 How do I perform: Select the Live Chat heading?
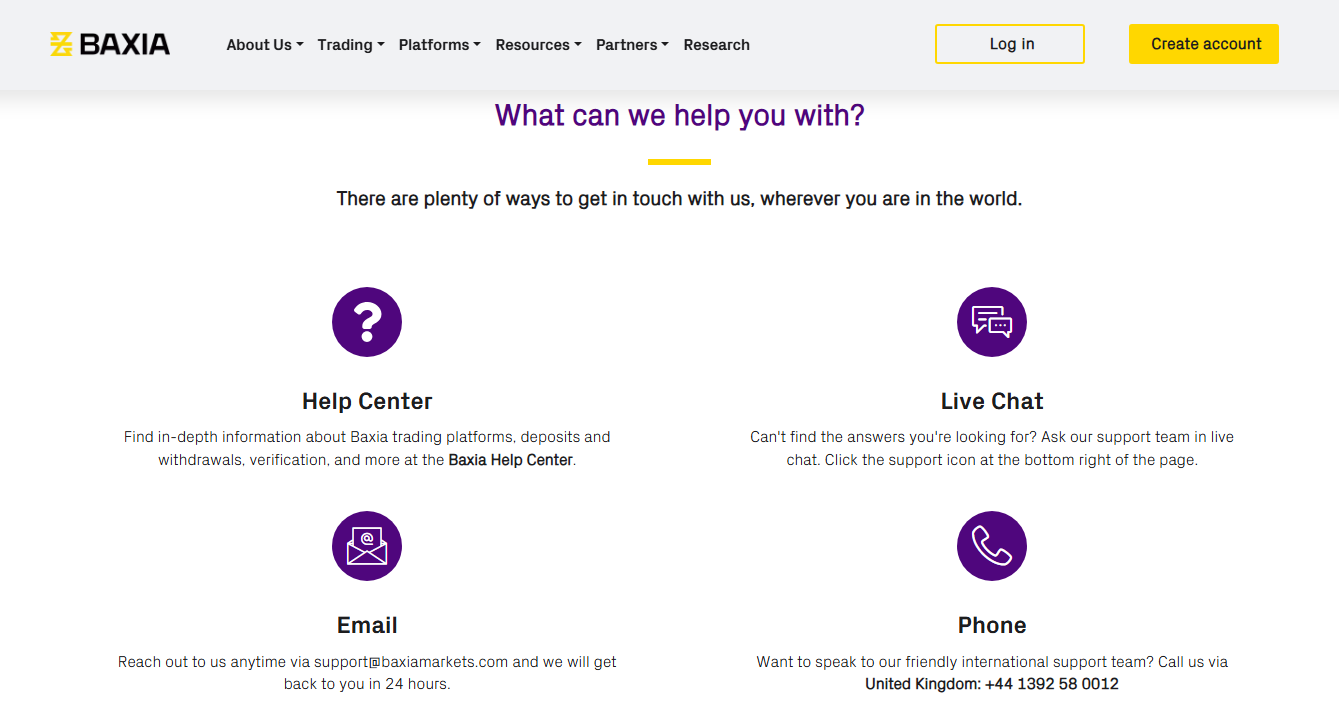click(992, 401)
